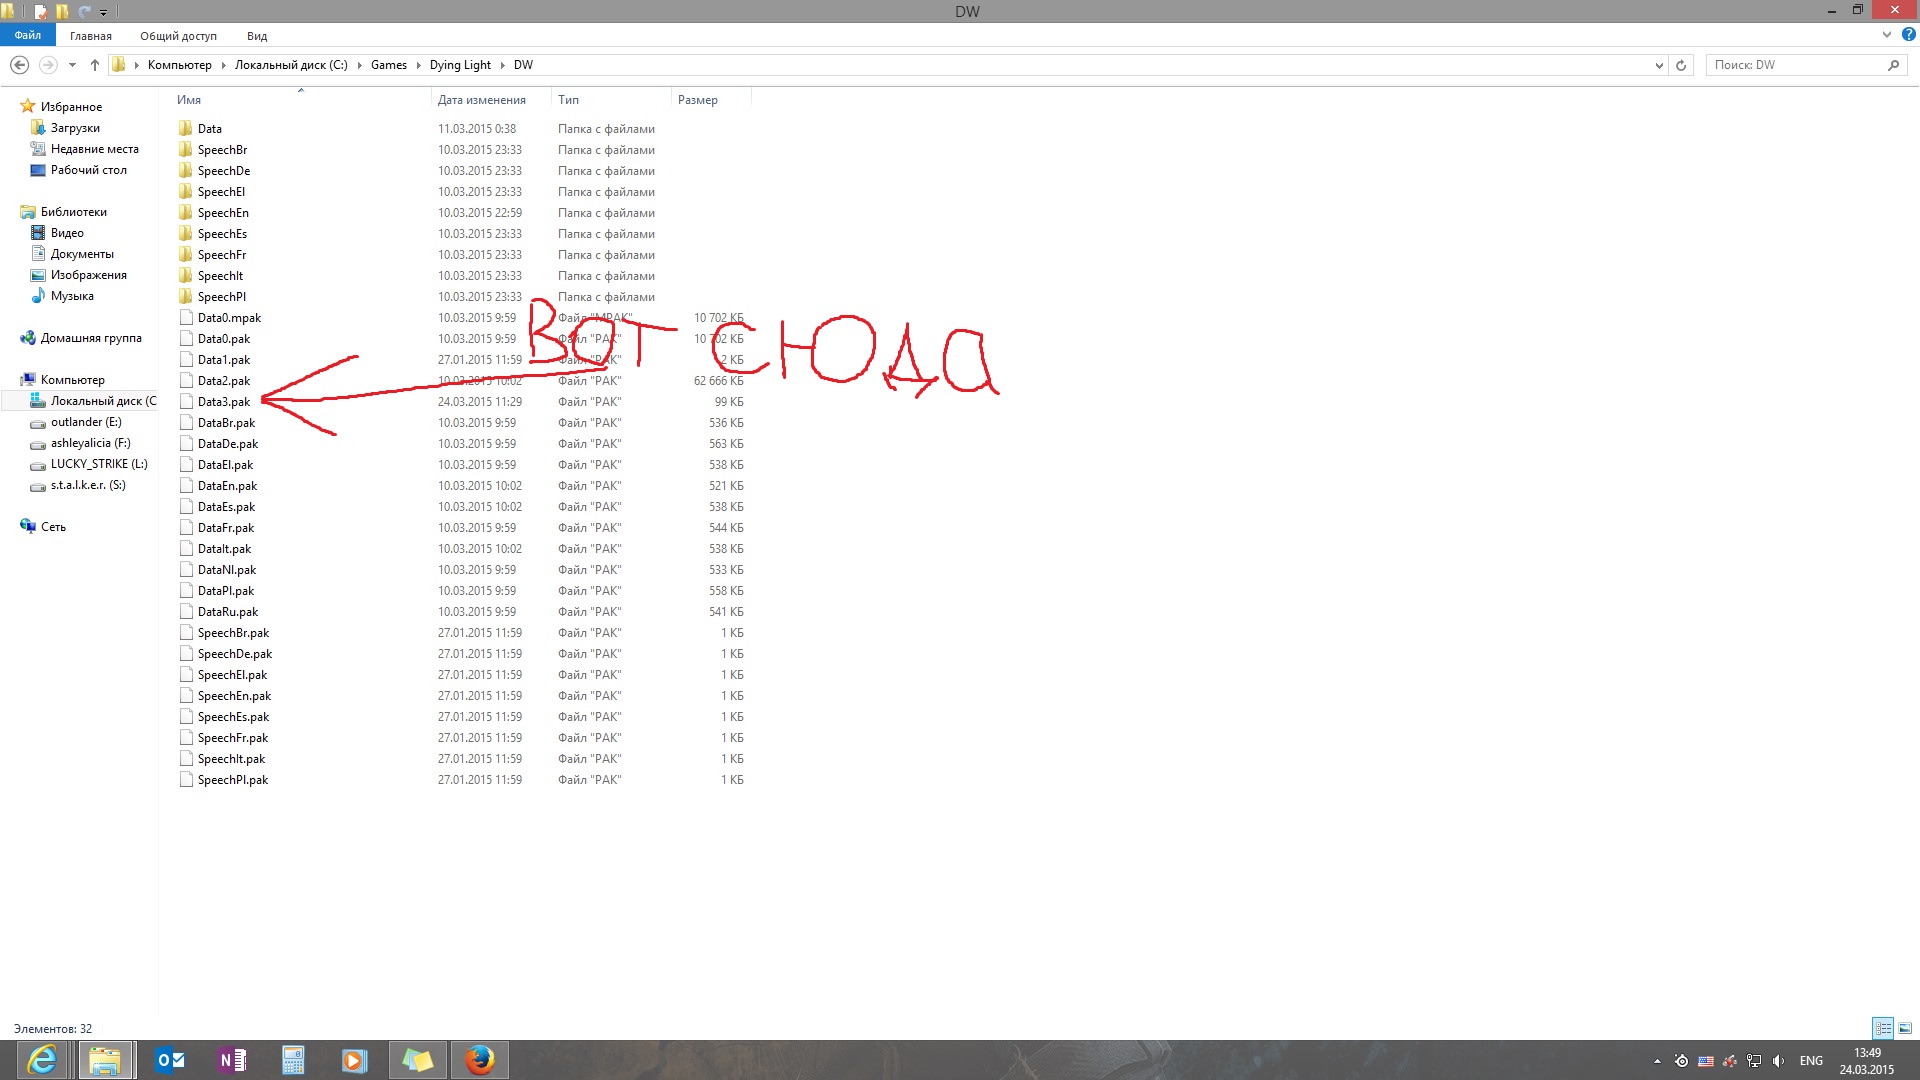Select Data3.pak file
The image size is (1920, 1080).
(224, 402)
